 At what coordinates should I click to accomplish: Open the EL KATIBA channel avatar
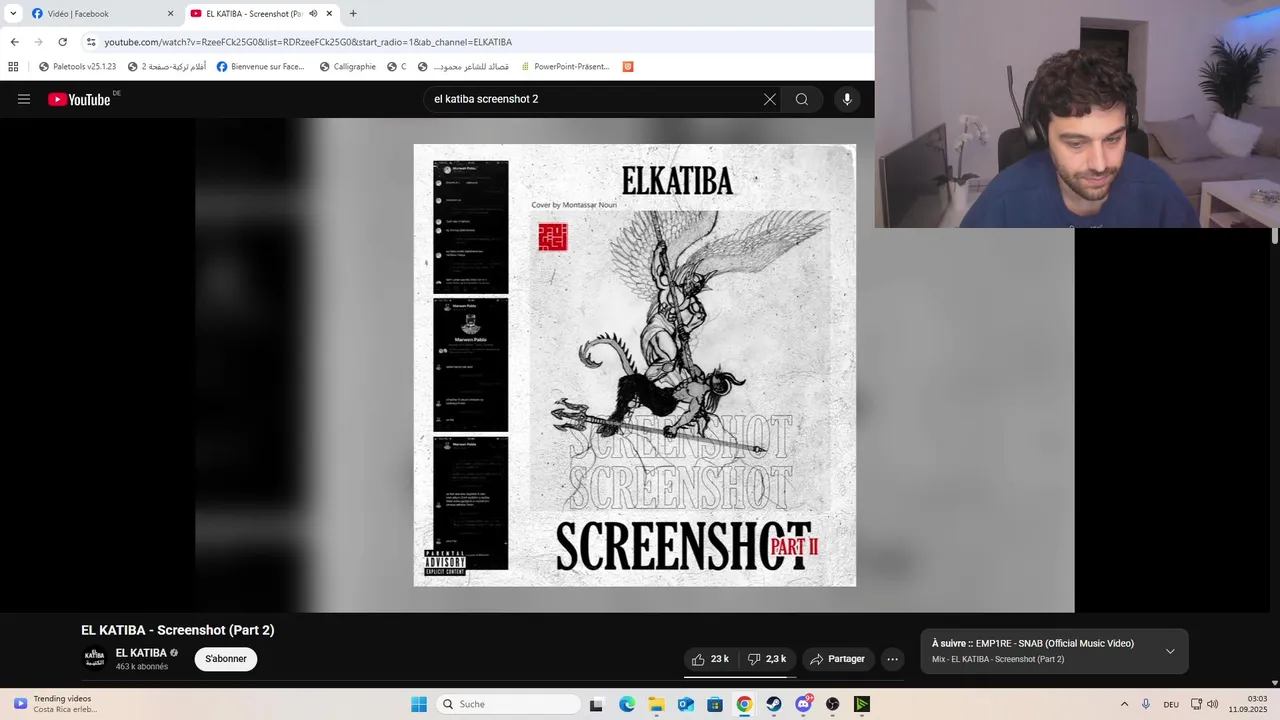pos(94,658)
